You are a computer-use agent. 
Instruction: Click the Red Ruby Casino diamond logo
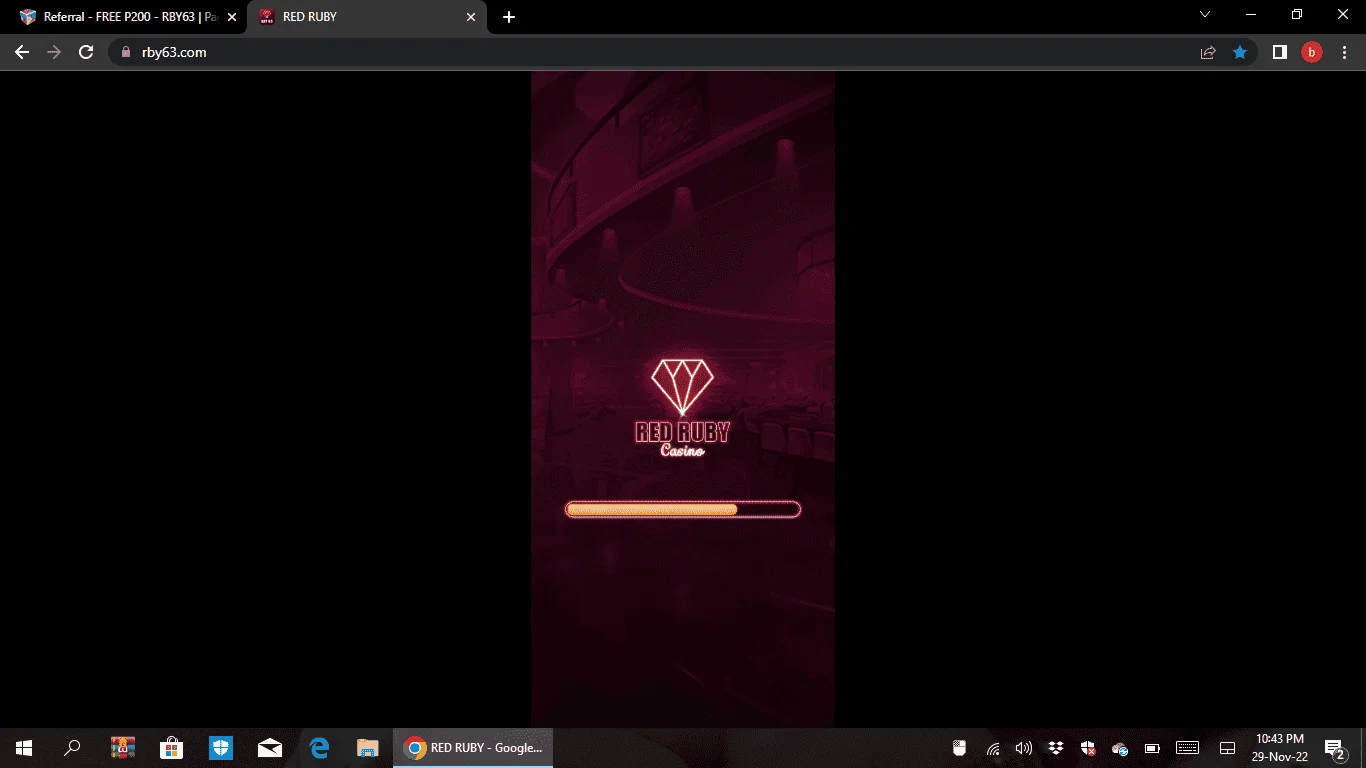pos(683,408)
